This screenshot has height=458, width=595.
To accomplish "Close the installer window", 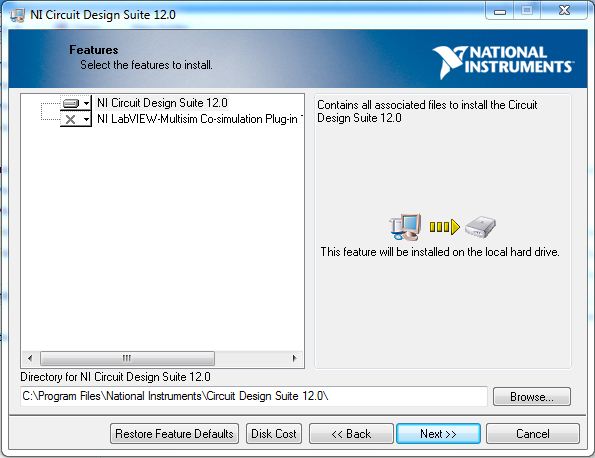I will [x=564, y=11].
